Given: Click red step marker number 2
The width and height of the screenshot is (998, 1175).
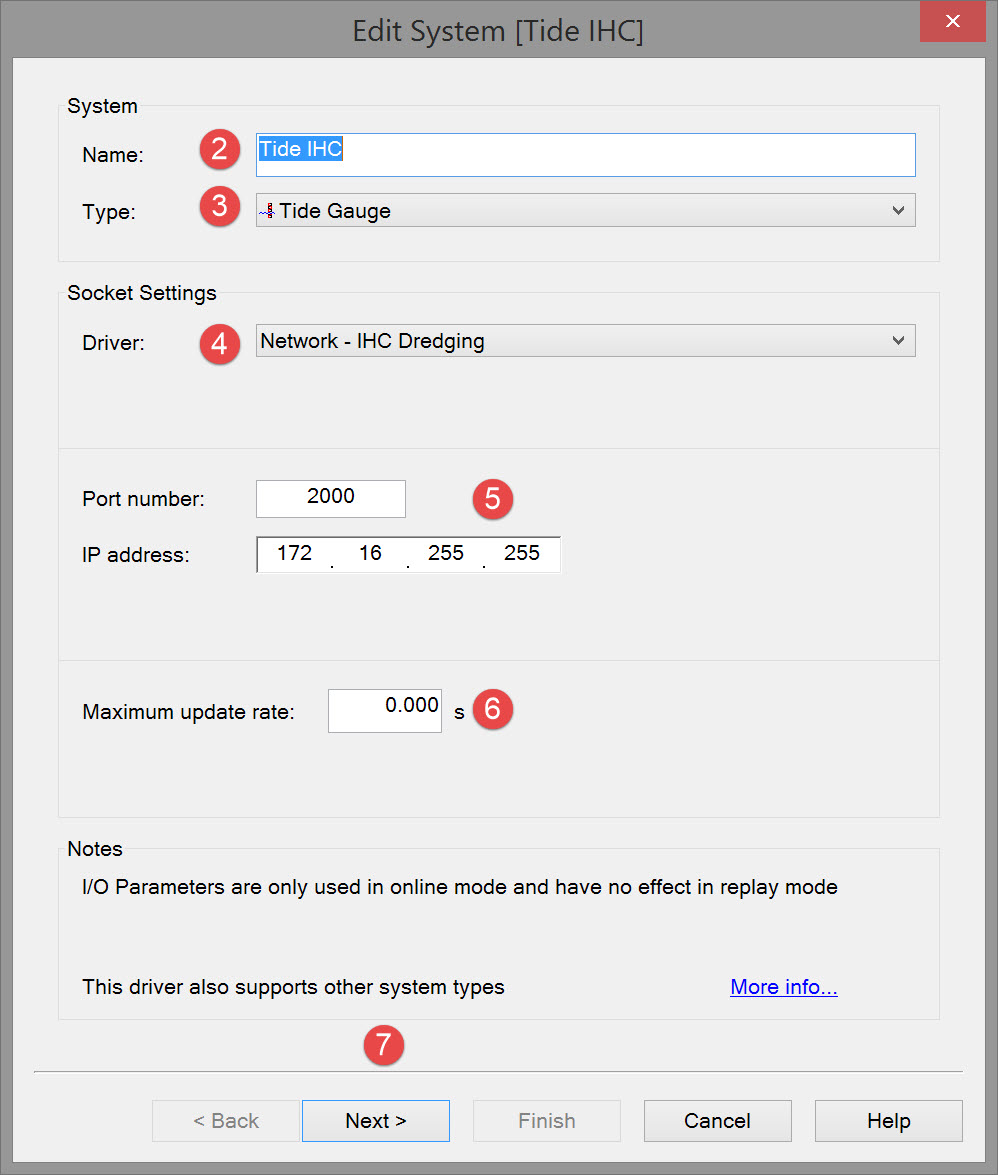Looking at the screenshot, I should tap(219, 150).
